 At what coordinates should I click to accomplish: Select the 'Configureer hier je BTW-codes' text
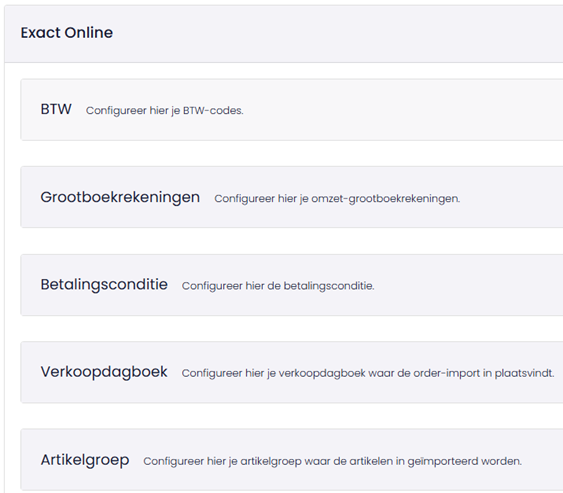point(164,111)
